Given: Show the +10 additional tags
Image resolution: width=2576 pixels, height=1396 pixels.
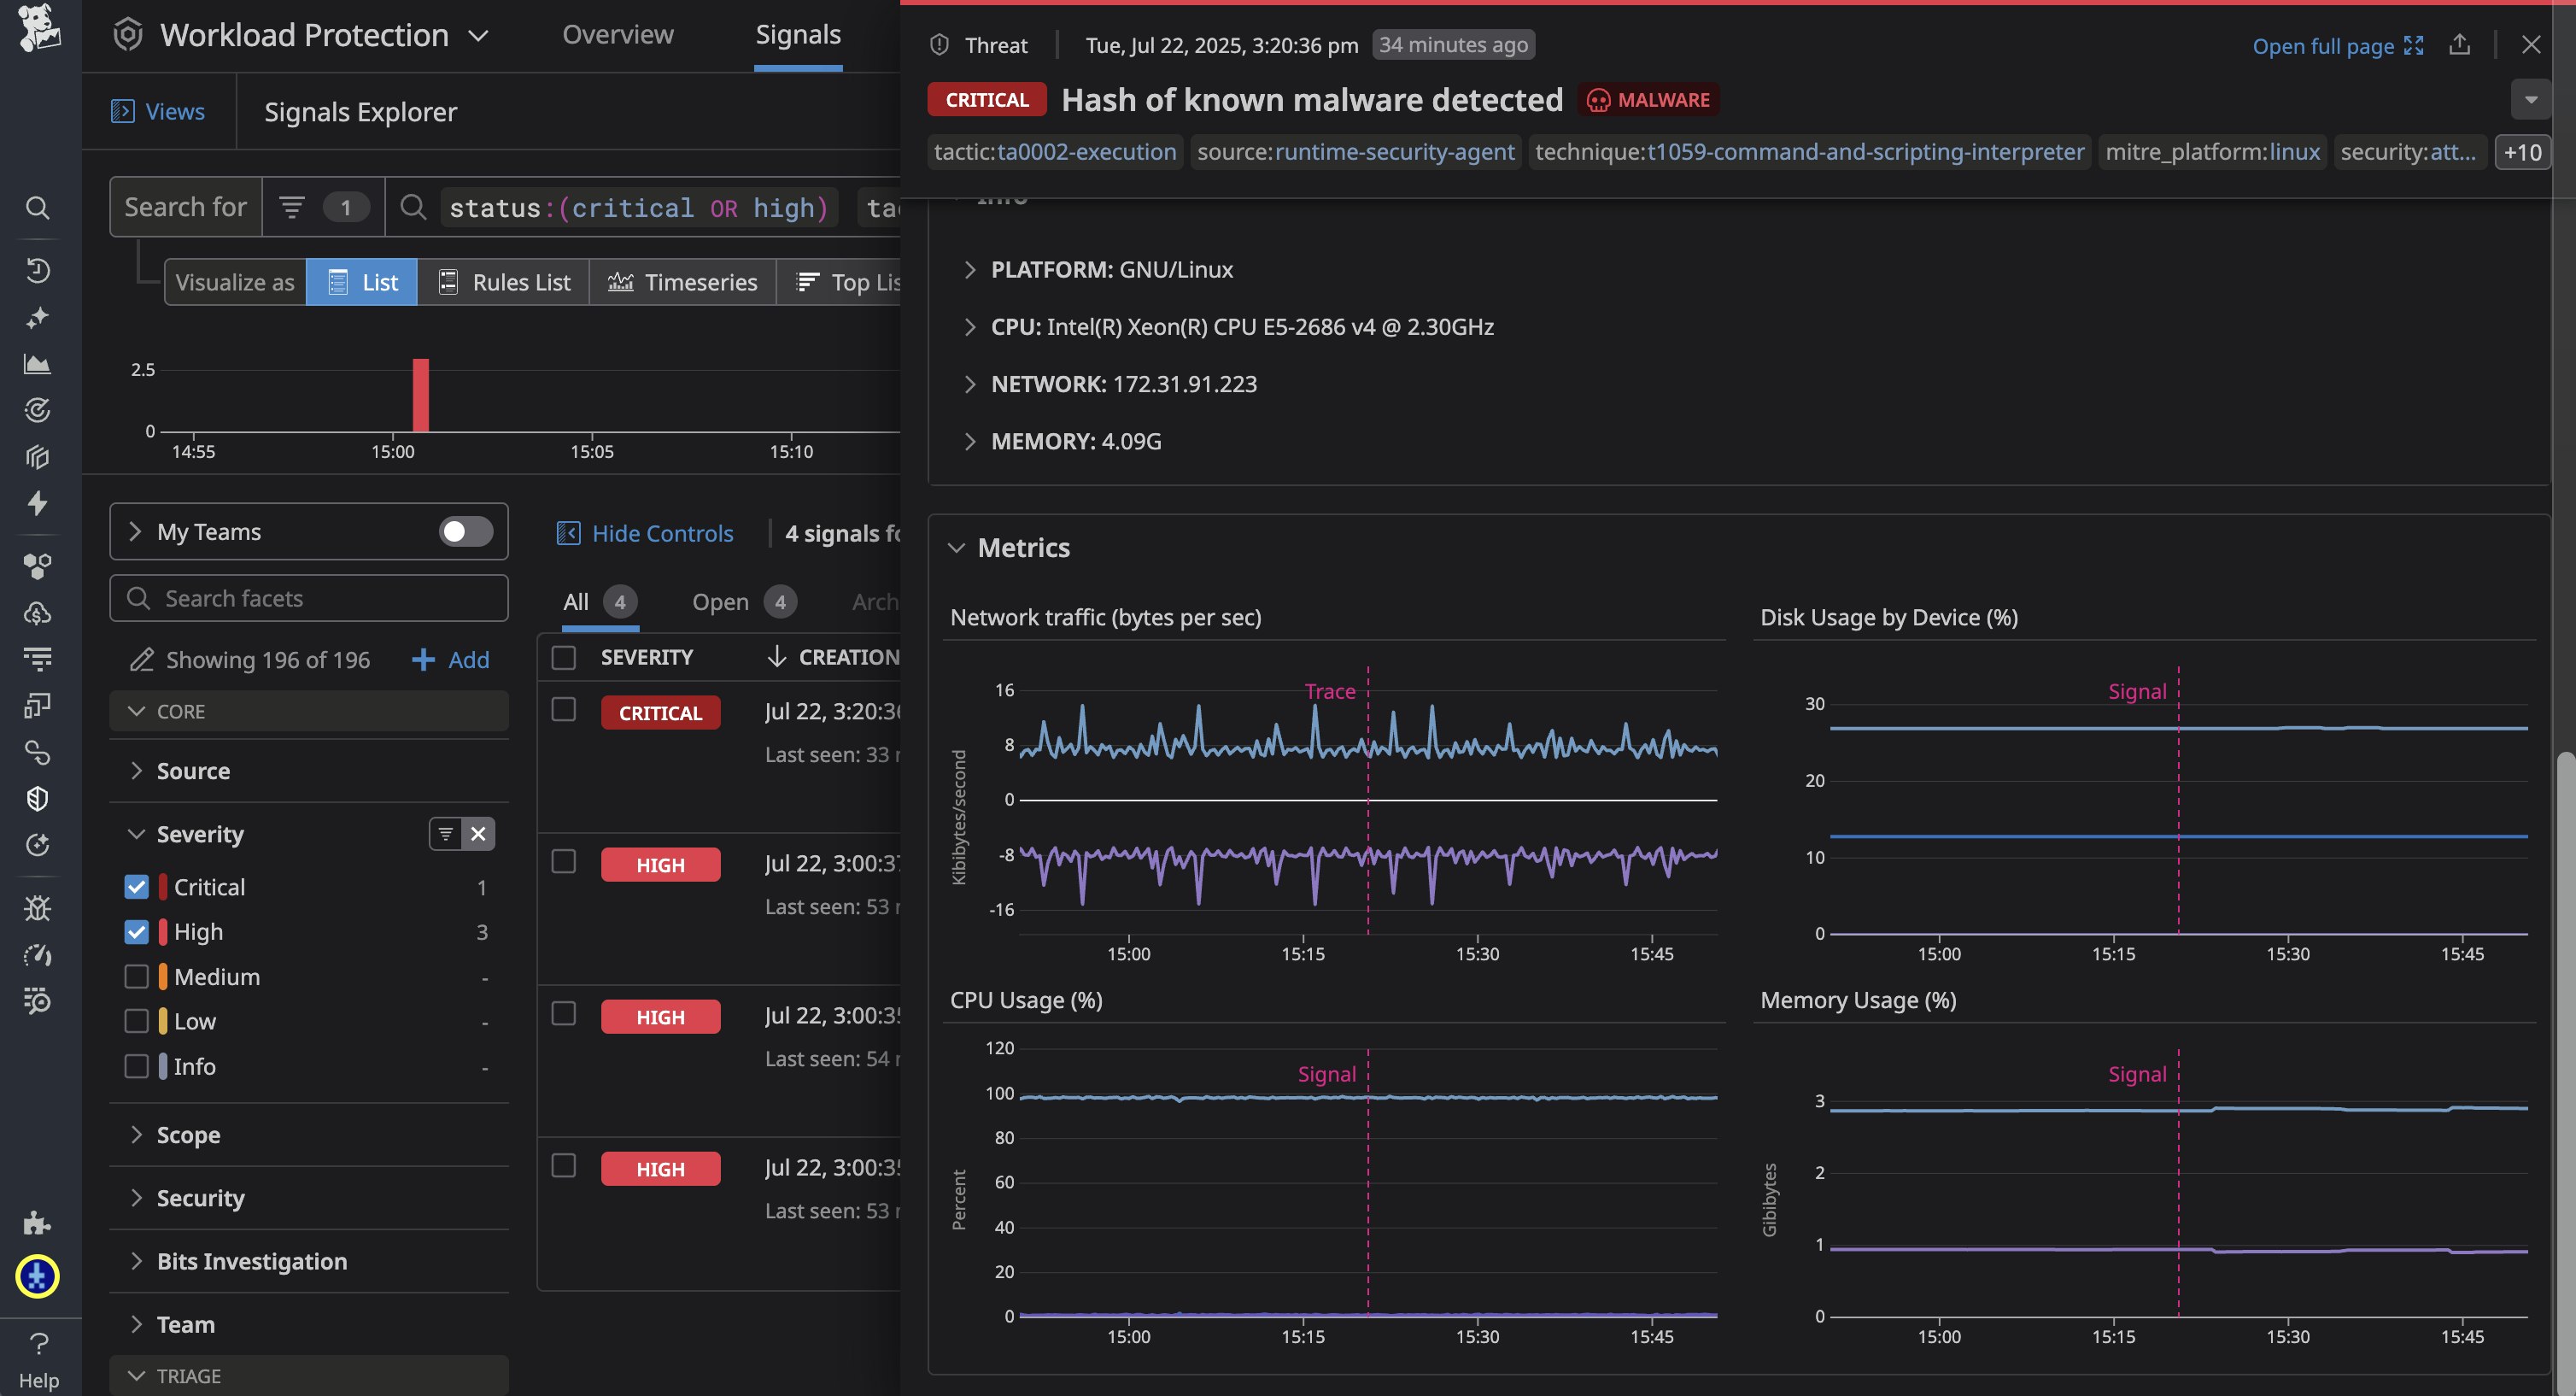Looking at the screenshot, I should pos(2522,152).
